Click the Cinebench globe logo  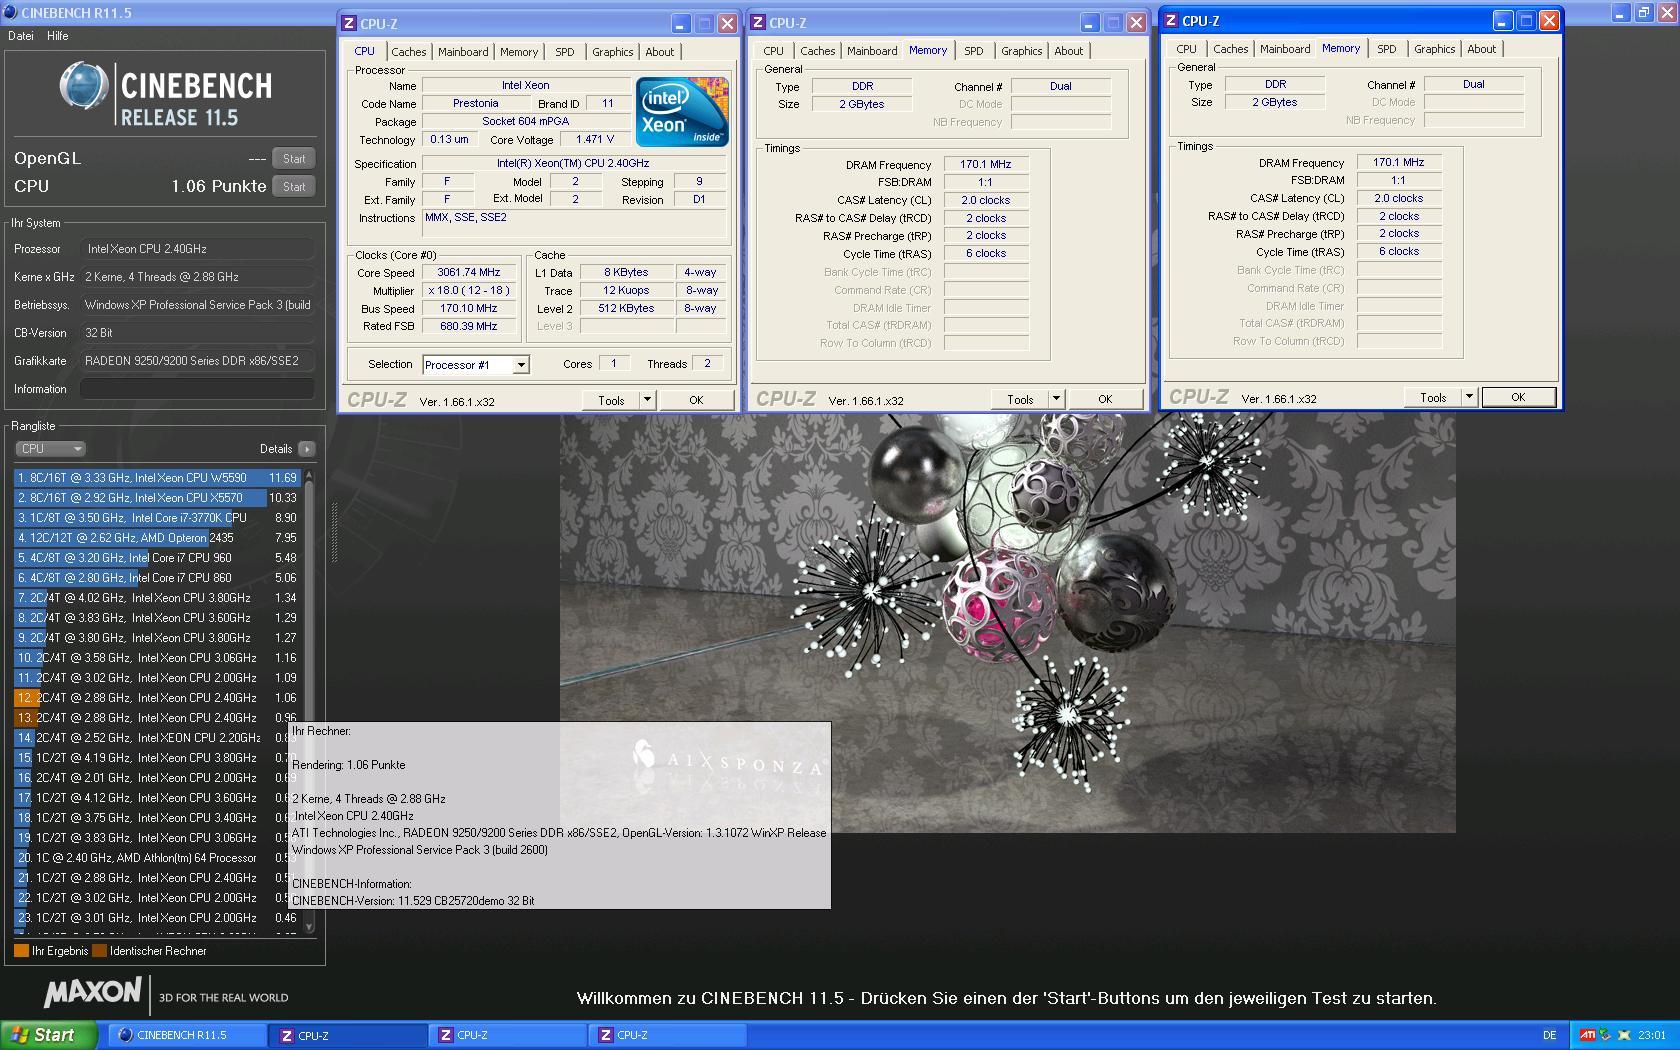83,86
